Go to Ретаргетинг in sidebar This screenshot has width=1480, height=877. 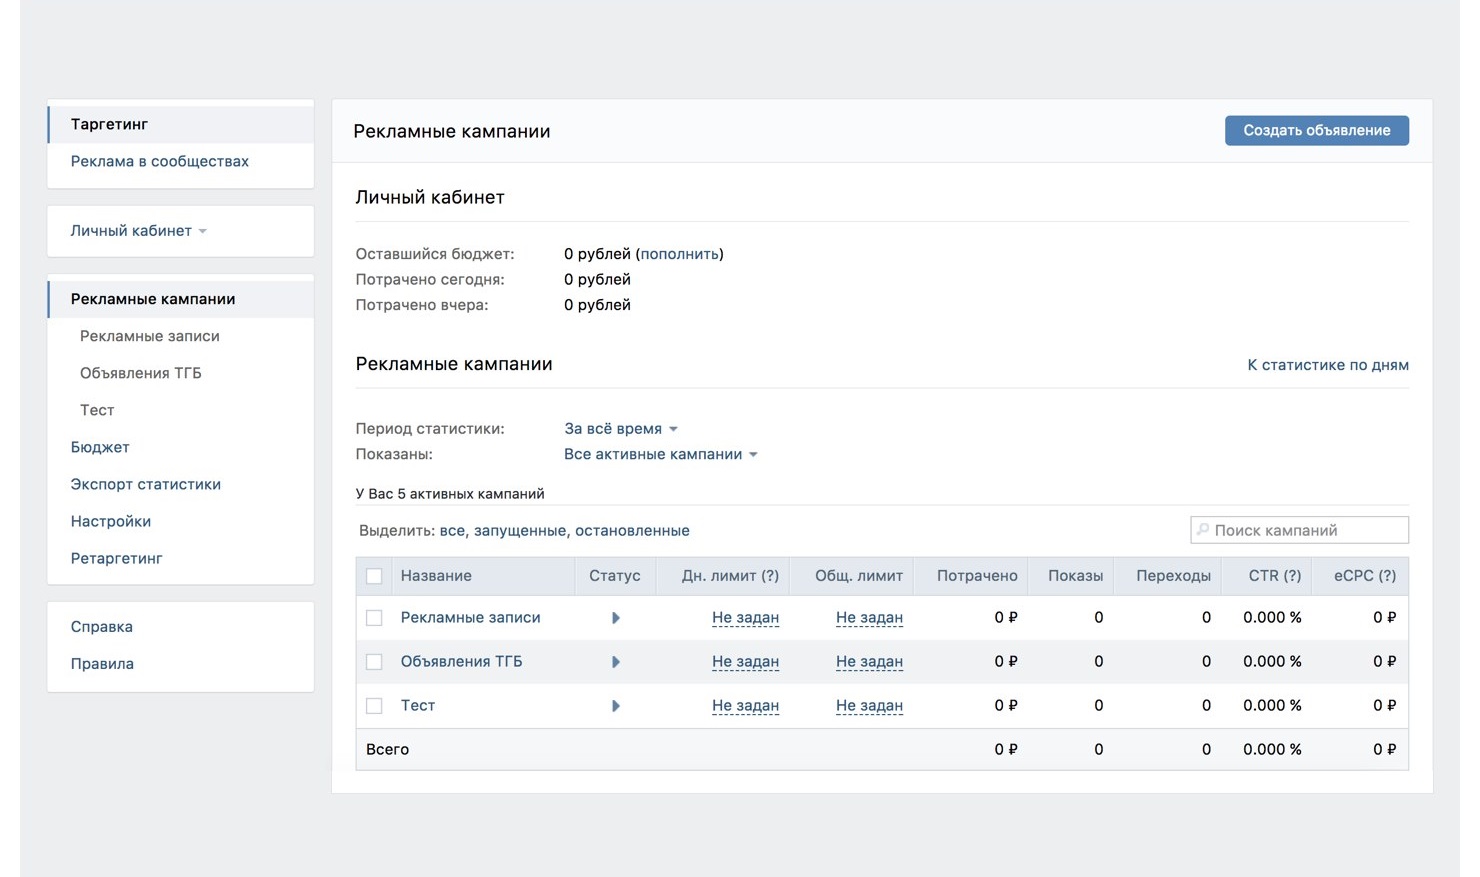(116, 558)
